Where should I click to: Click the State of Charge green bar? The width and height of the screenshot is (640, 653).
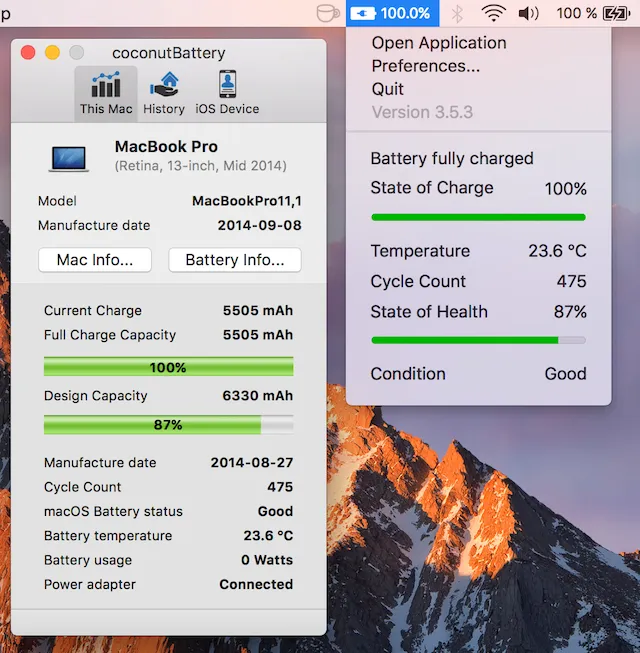coord(478,217)
